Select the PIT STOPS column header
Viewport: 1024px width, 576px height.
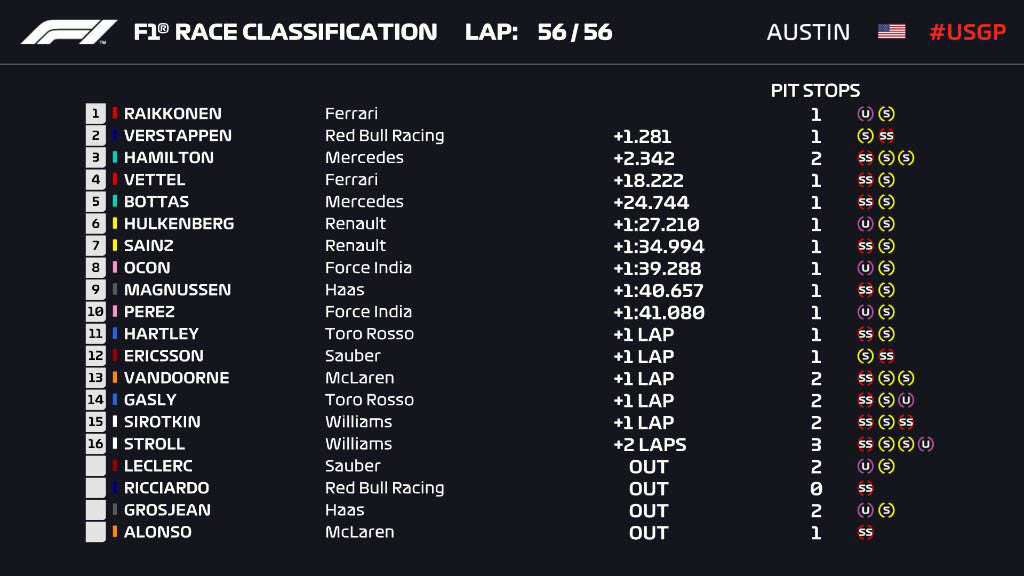815,91
